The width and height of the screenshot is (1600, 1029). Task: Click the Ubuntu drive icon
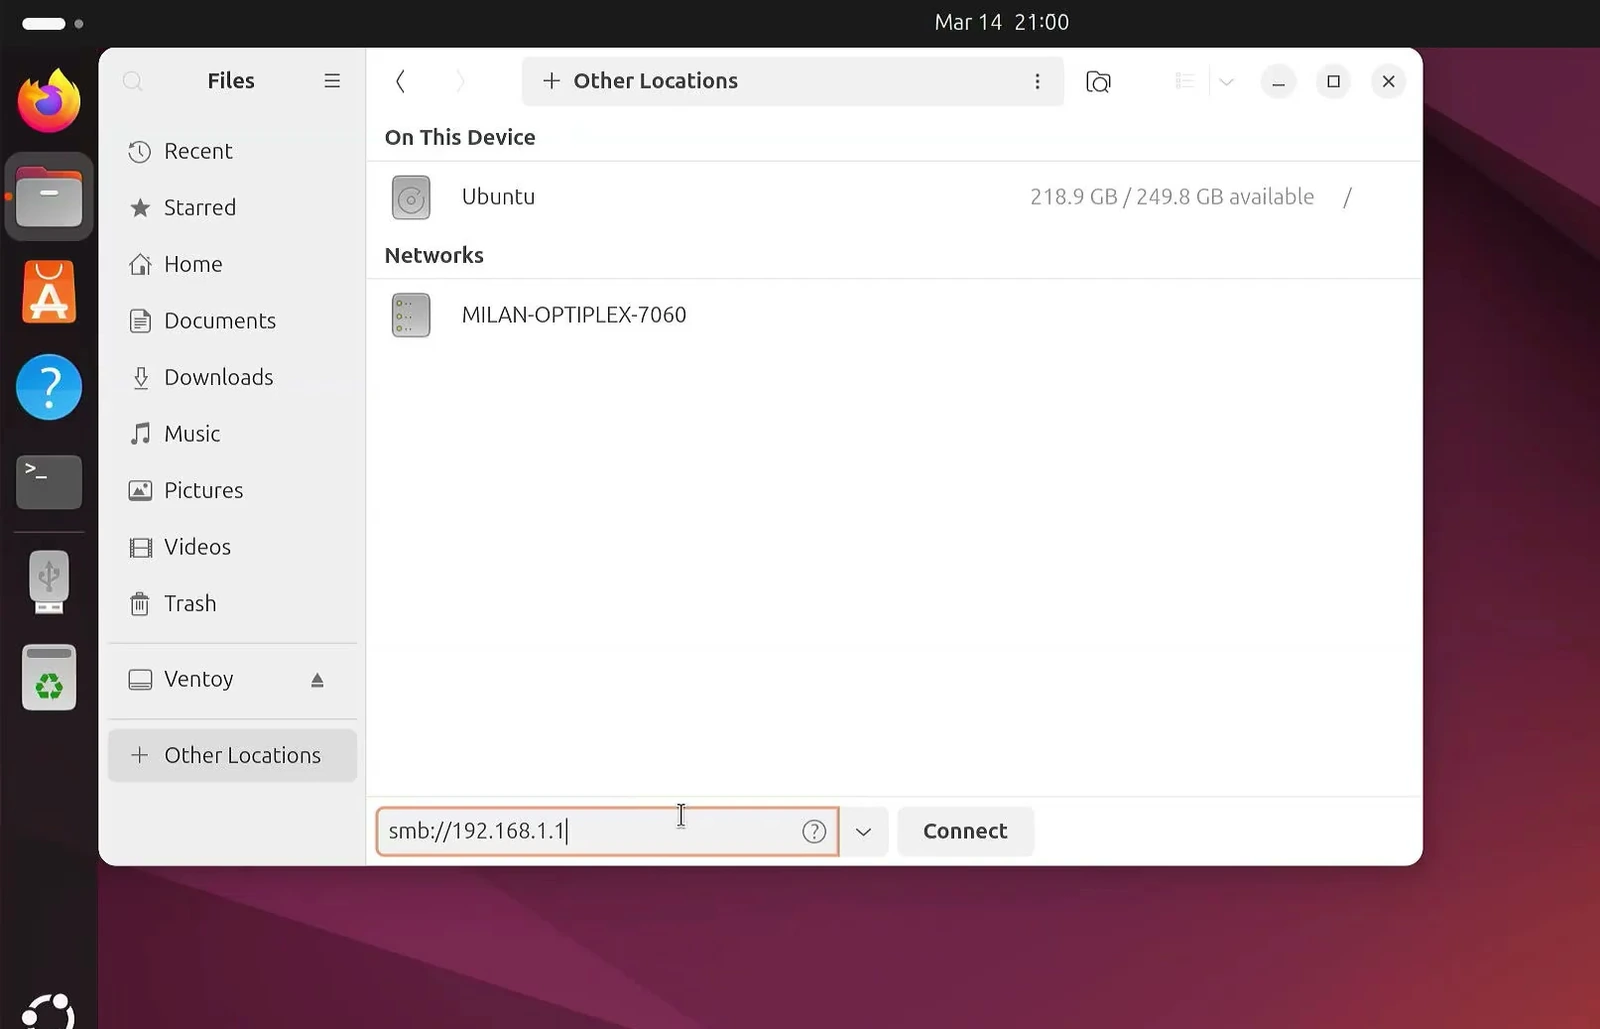[x=411, y=197]
